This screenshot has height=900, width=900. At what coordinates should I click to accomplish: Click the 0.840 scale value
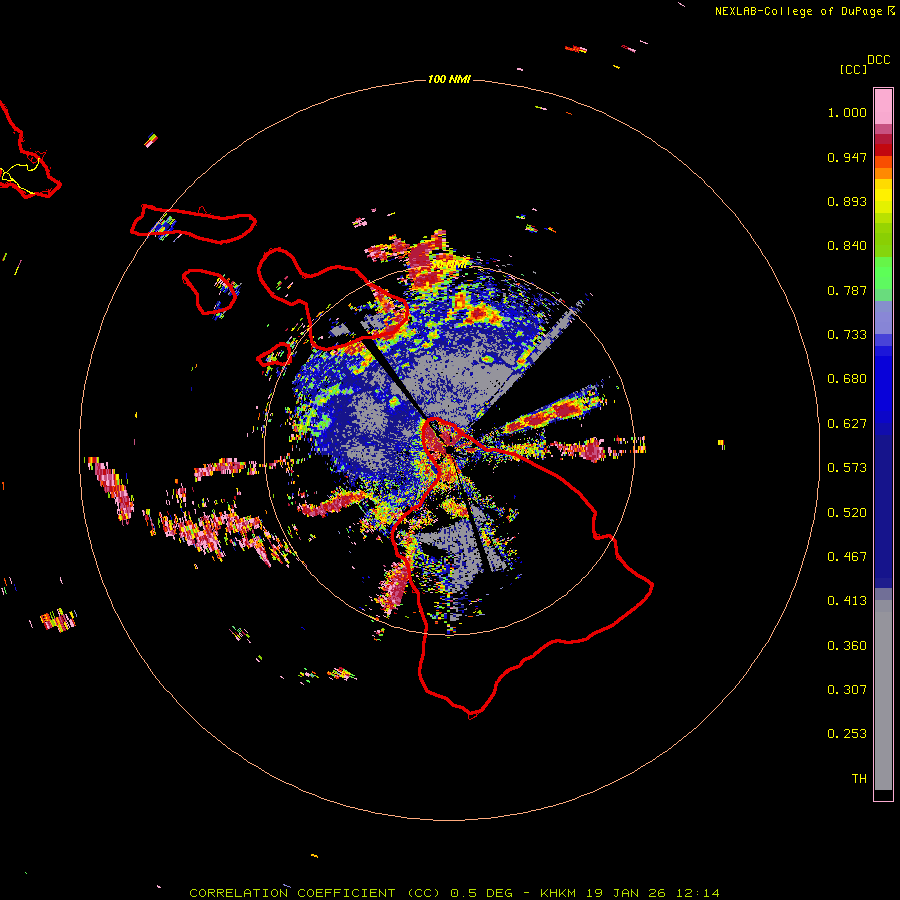pyautogui.click(x=847, y=246)
